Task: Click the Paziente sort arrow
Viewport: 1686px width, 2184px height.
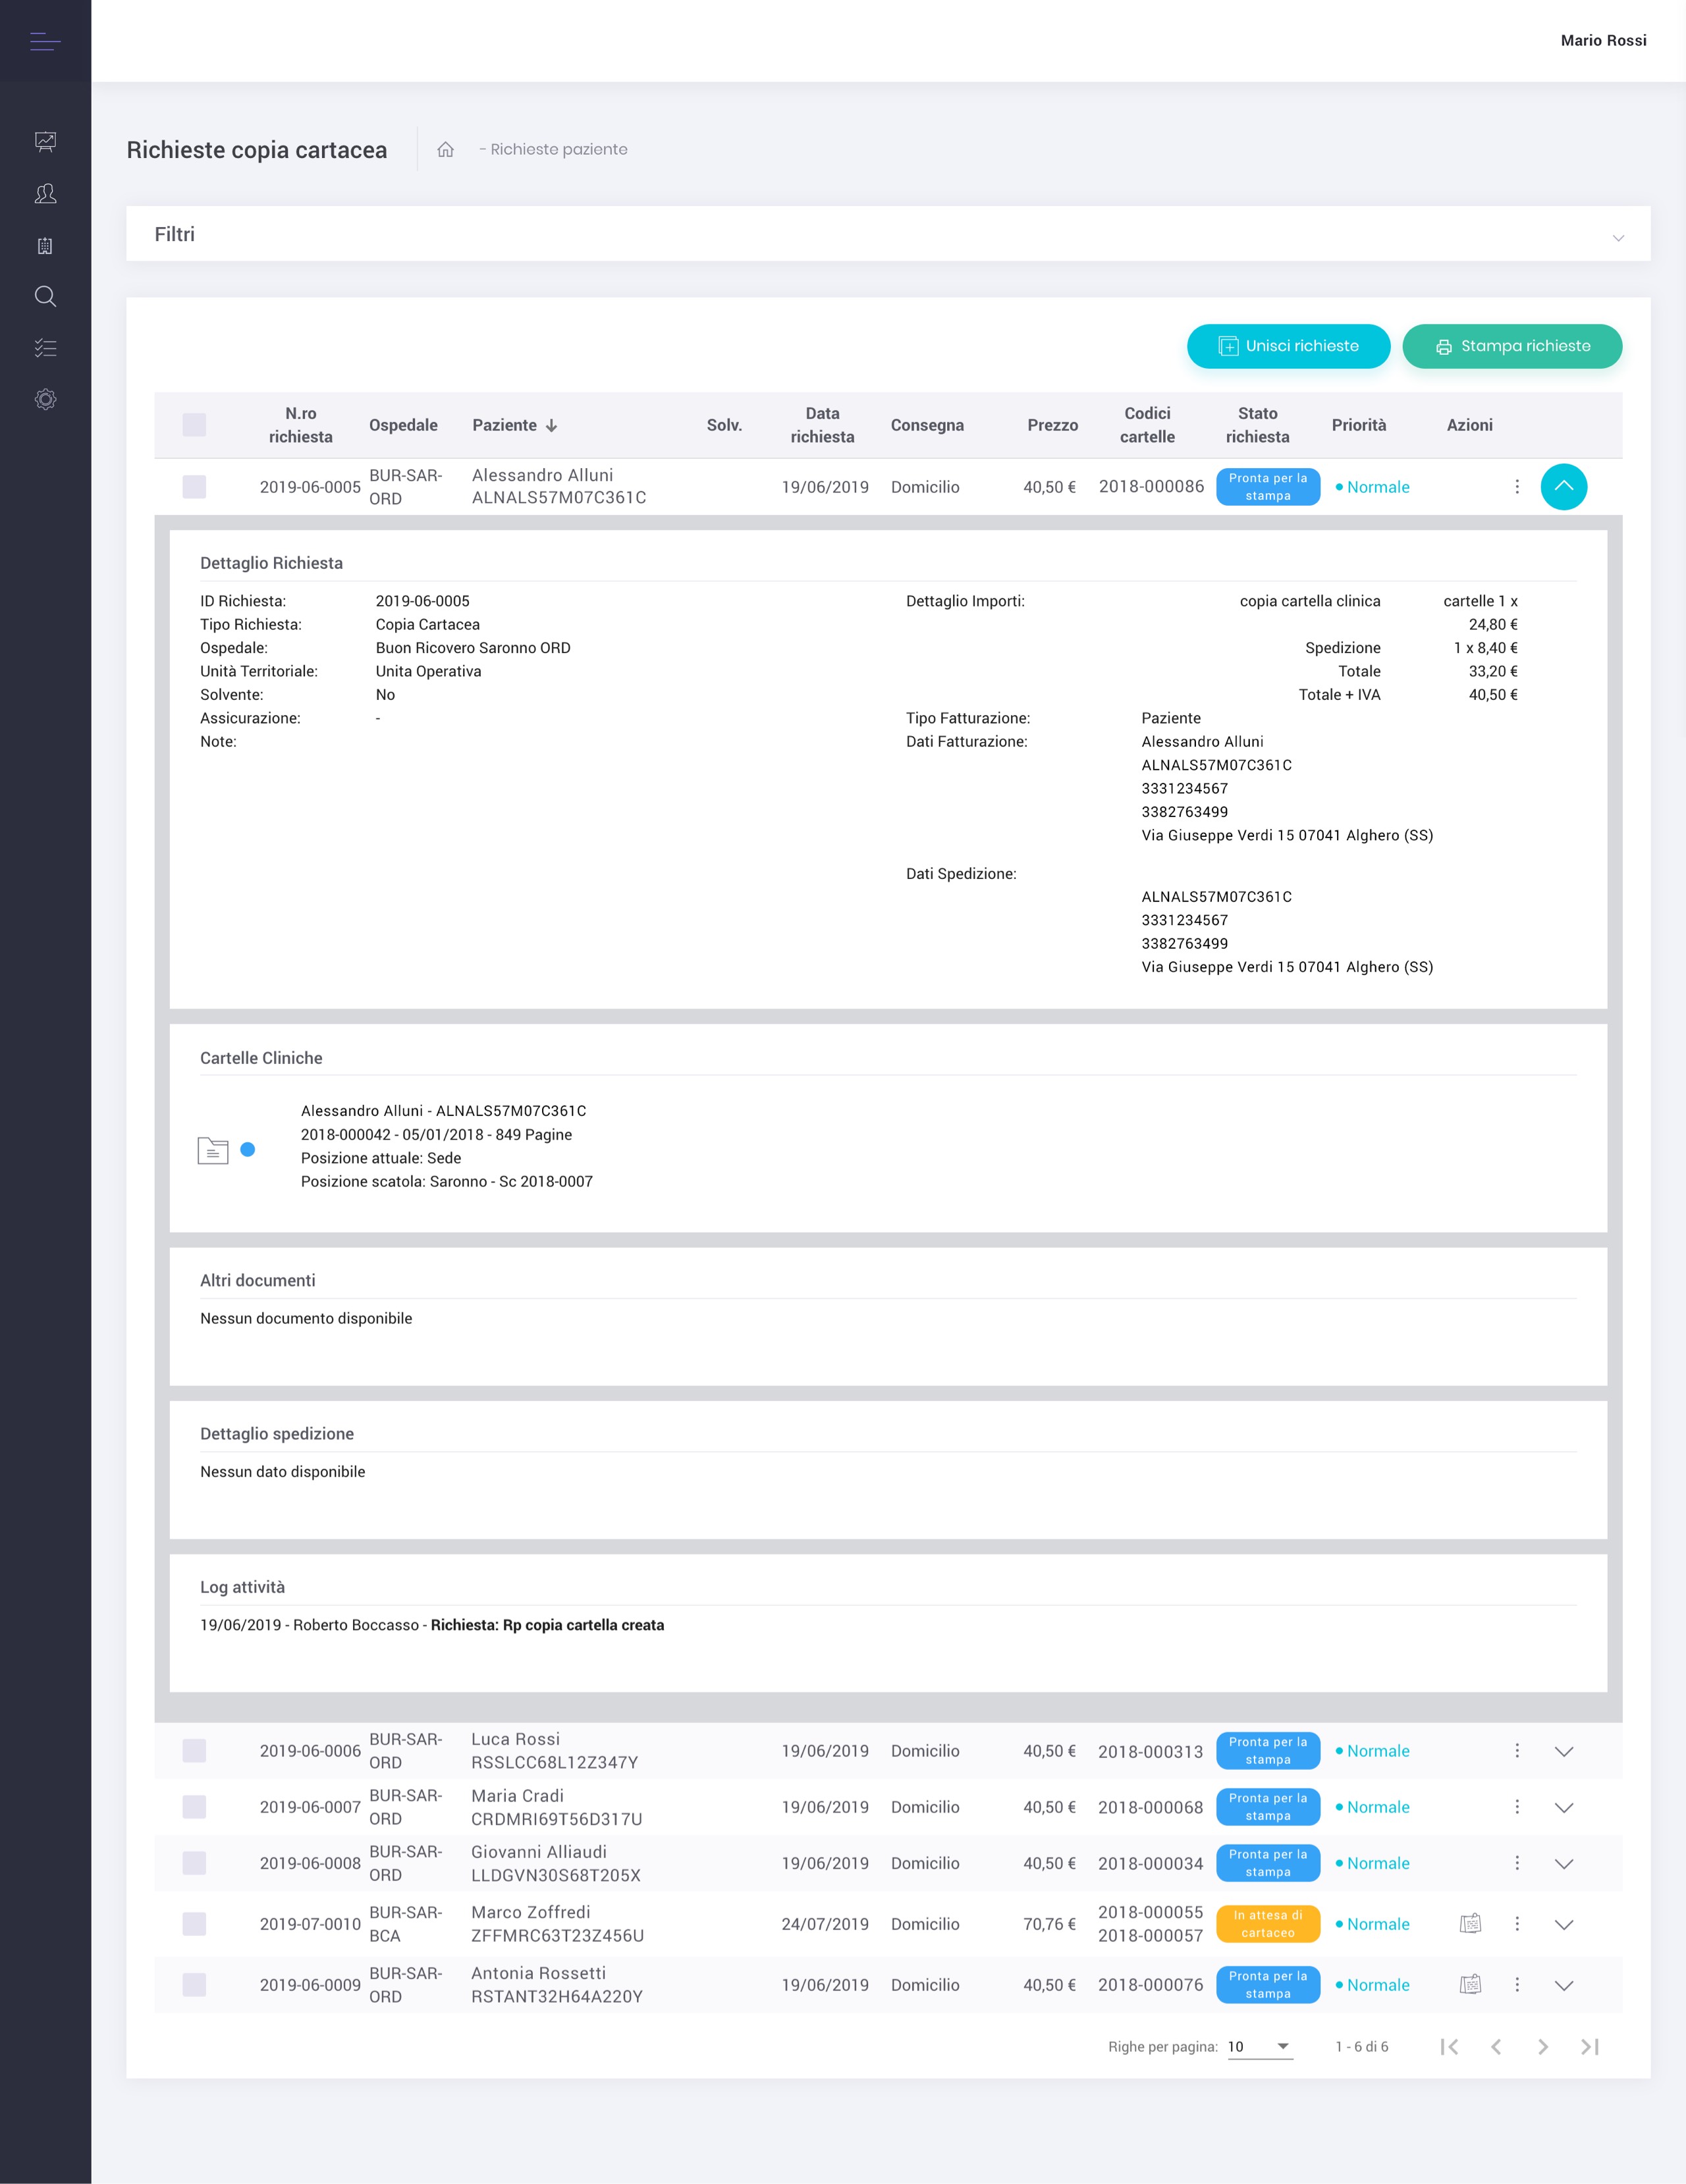Action: pyautogui.click(x=551, y=425)
